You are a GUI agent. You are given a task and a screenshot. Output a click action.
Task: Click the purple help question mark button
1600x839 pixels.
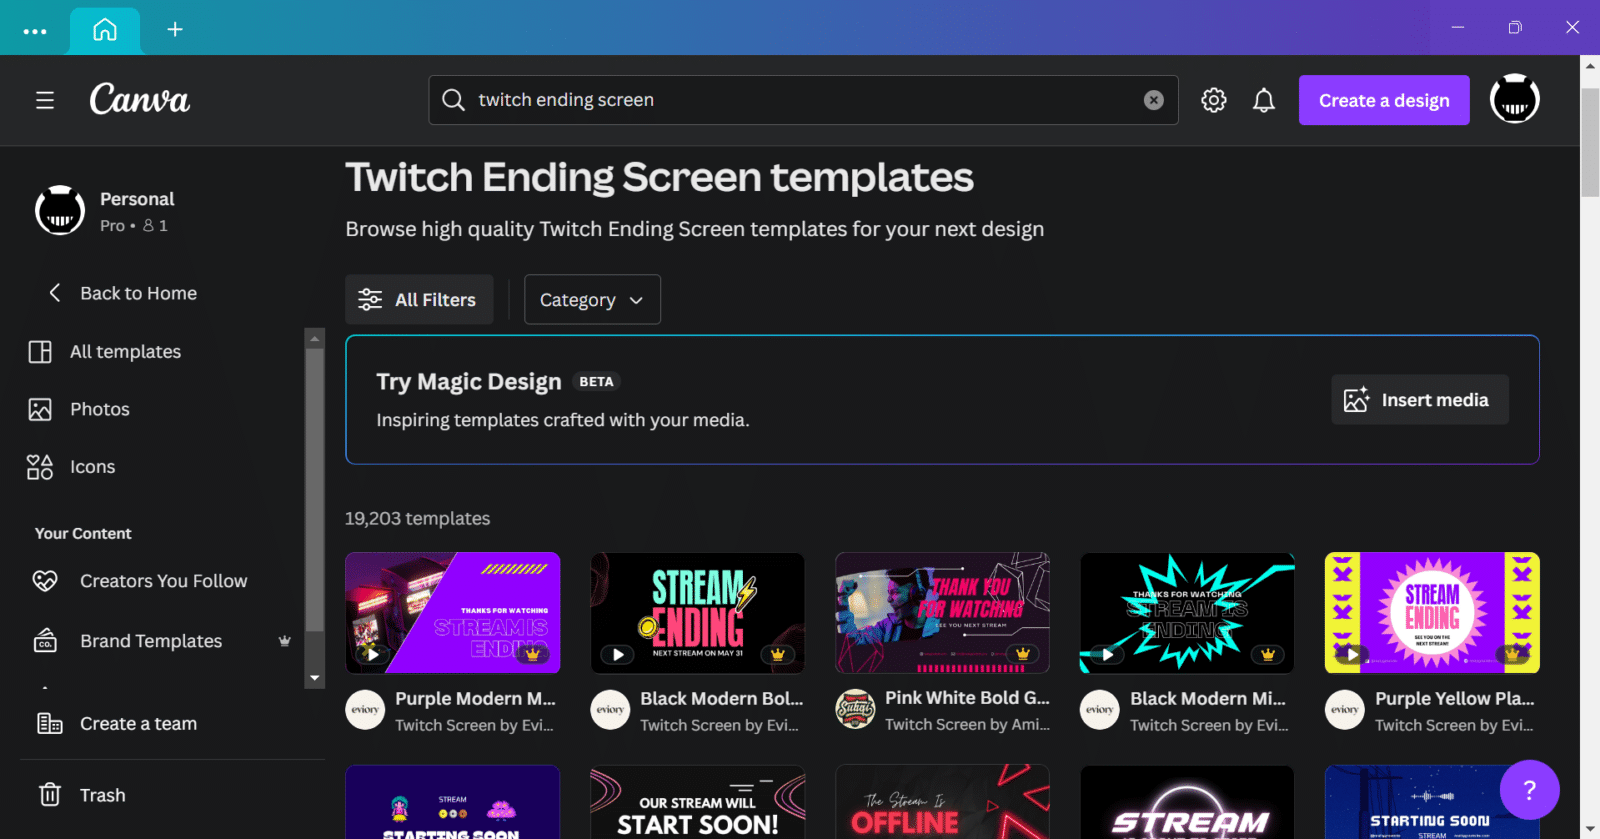click(x=1529, y=790)
